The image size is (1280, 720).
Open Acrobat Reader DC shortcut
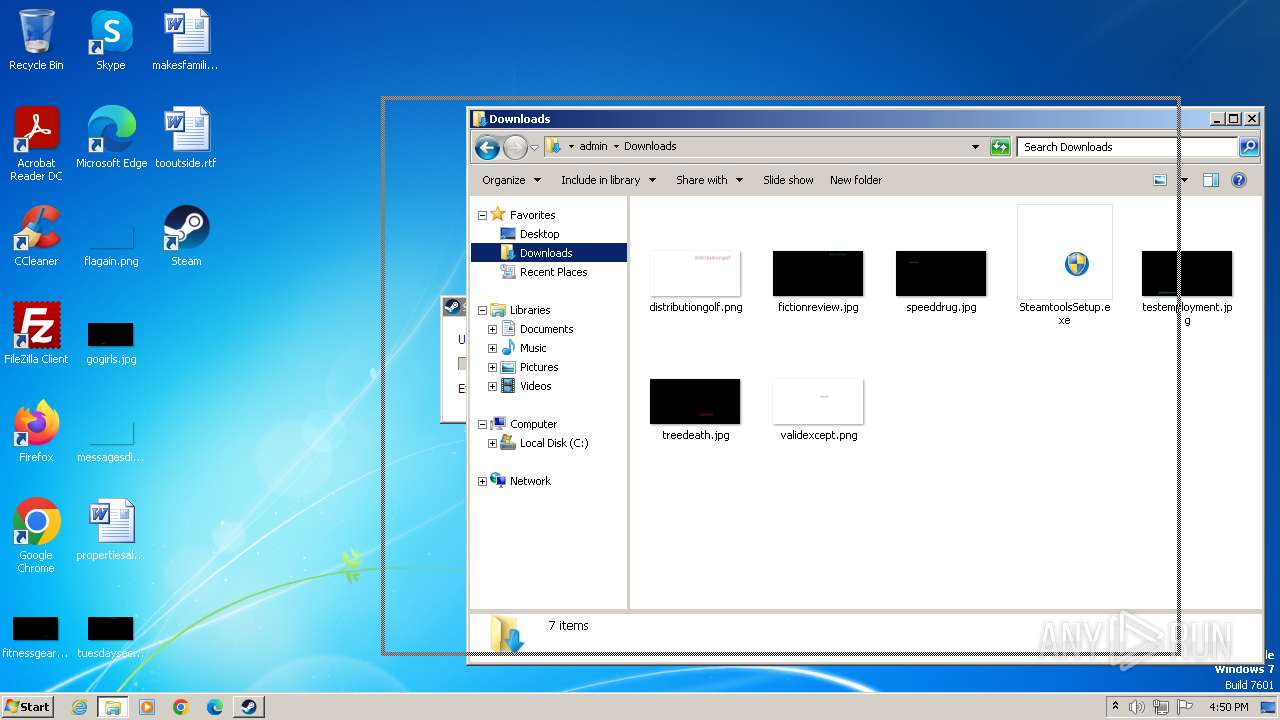coord(36,143)
